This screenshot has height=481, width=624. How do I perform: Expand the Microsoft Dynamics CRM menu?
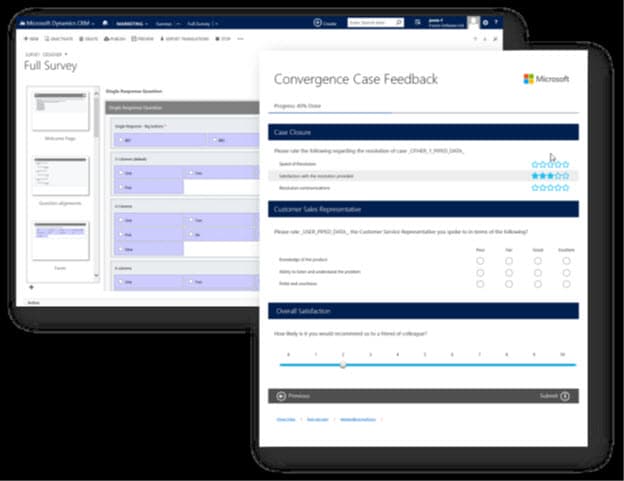tap(57, 23)
